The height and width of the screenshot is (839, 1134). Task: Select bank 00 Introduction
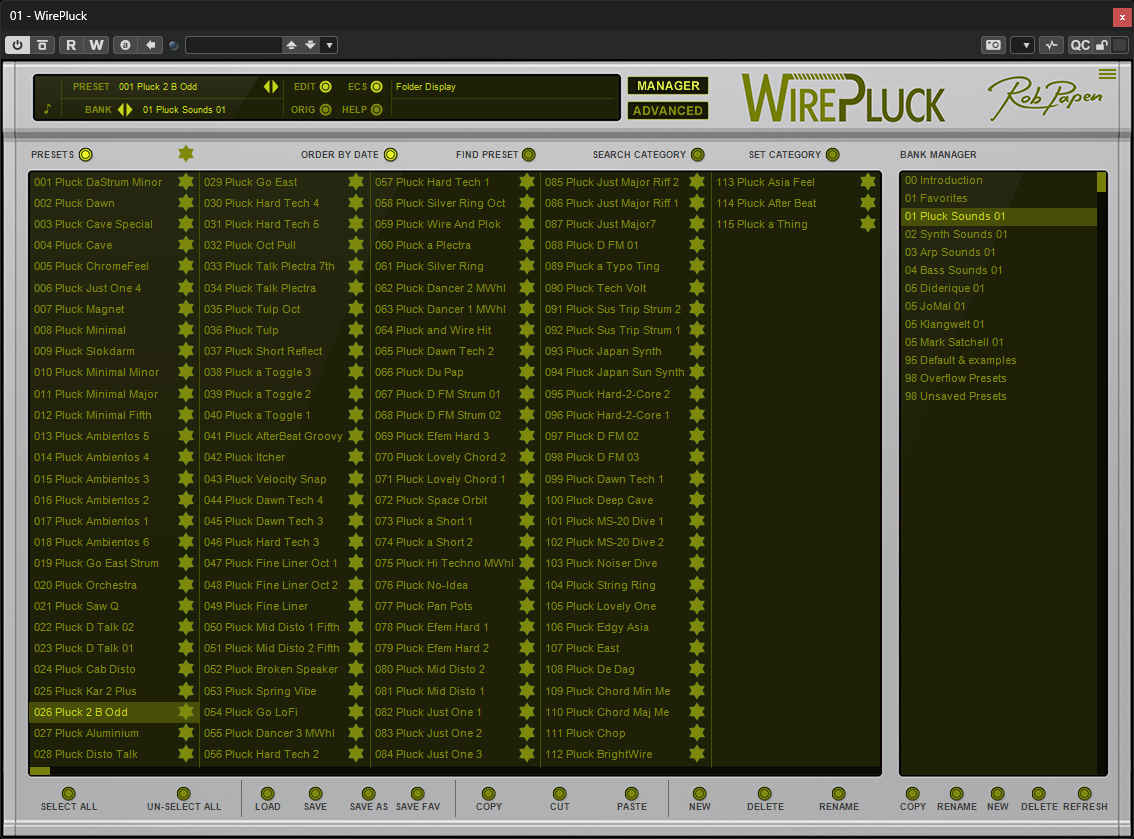pos(998,180)
